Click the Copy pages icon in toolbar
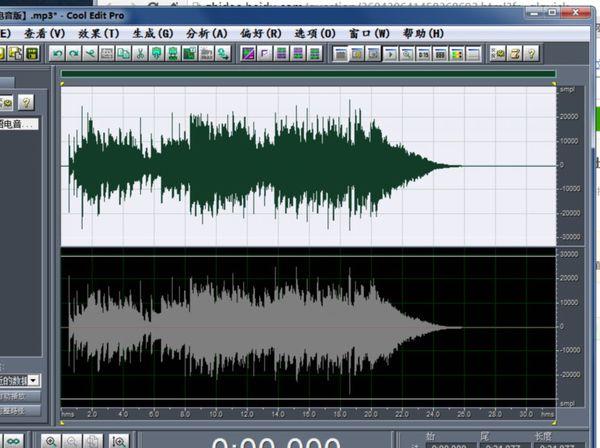The width and height of the screenshot is (600, 448). point(124,54)
